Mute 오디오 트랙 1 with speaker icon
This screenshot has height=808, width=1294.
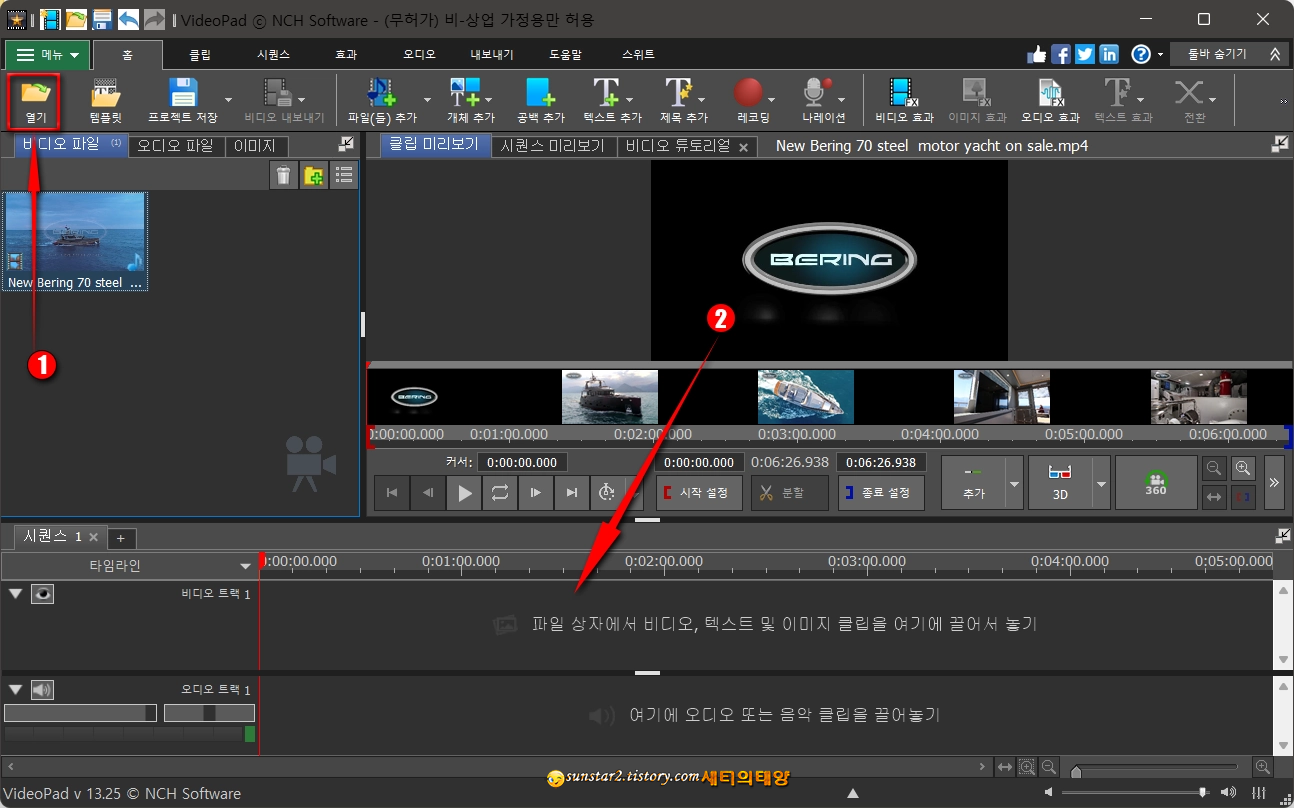[x=42, y=690]
